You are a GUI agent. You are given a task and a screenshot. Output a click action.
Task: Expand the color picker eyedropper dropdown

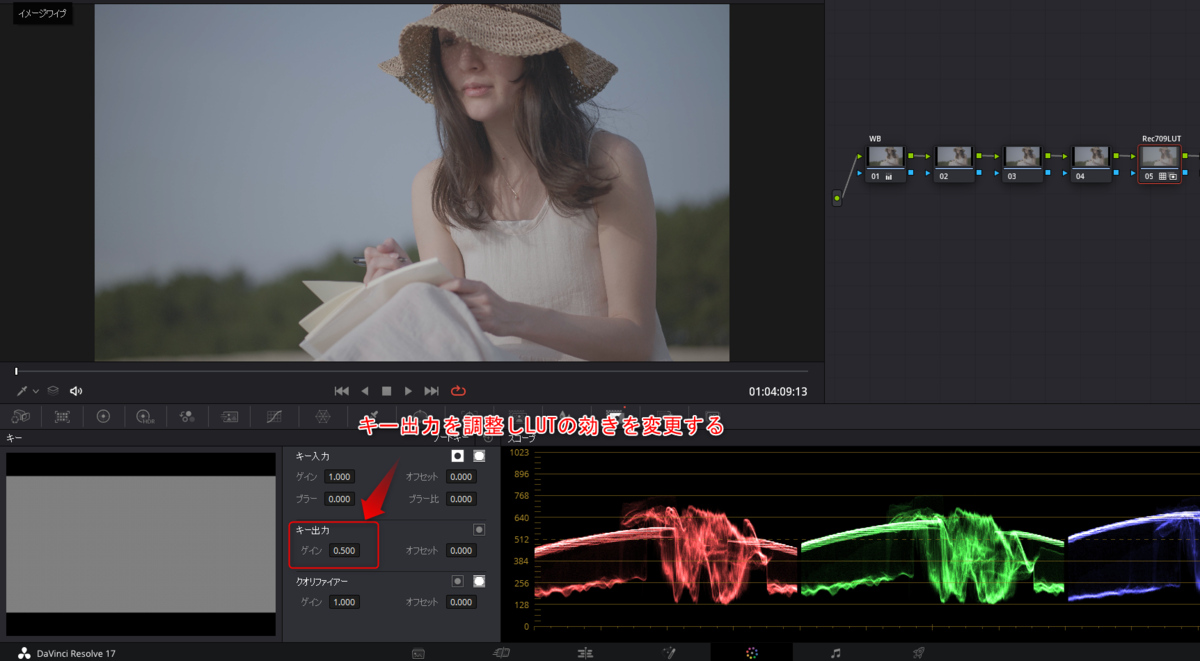pos(36,391)
